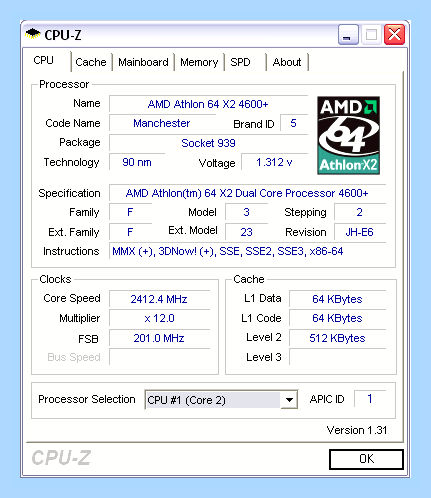This screenshot has height=498, width=431.
Task: Open the Mainboard tab
Action: tap(143, 62)
